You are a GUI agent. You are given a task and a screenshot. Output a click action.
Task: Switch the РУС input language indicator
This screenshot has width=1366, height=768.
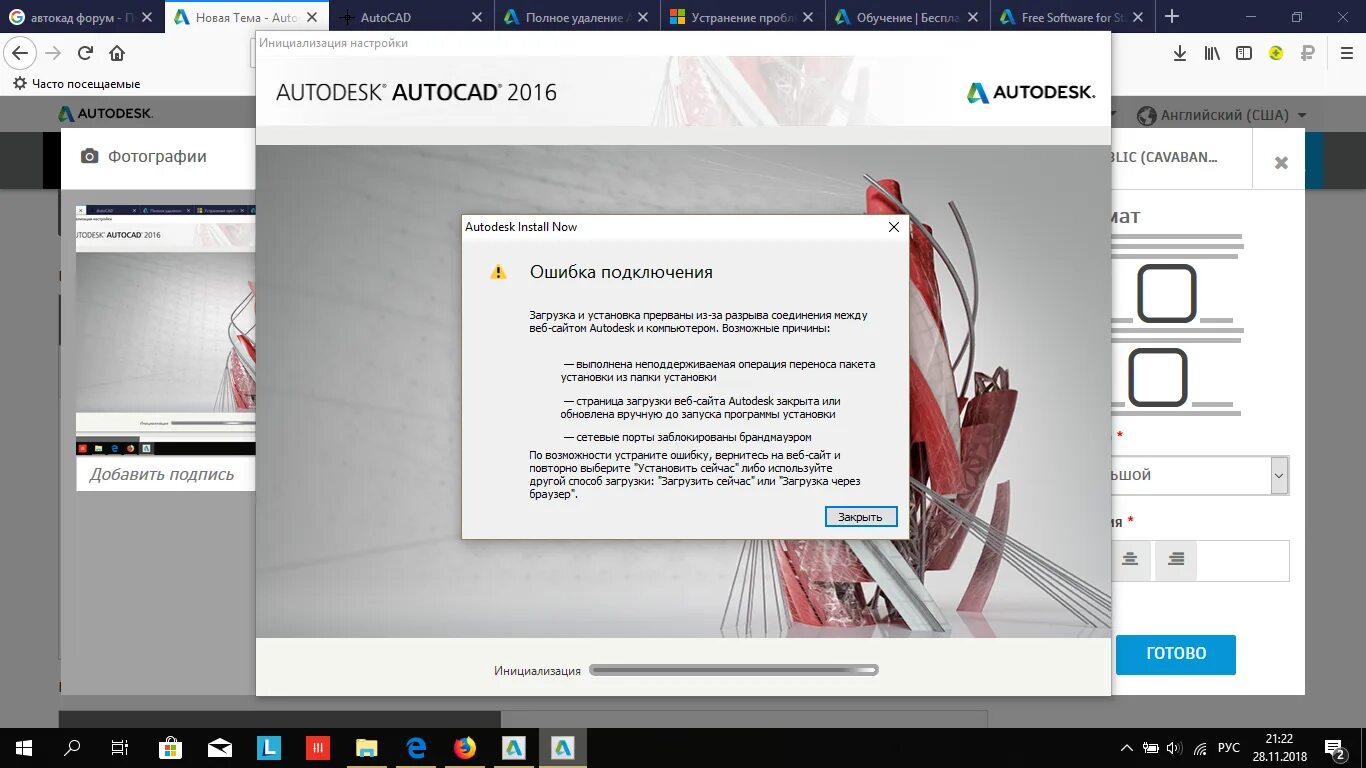(1229, 748)
